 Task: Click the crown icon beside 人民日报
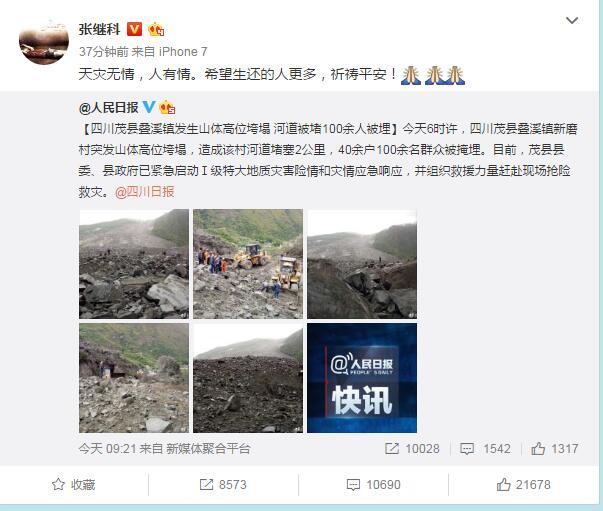(168, 107)
